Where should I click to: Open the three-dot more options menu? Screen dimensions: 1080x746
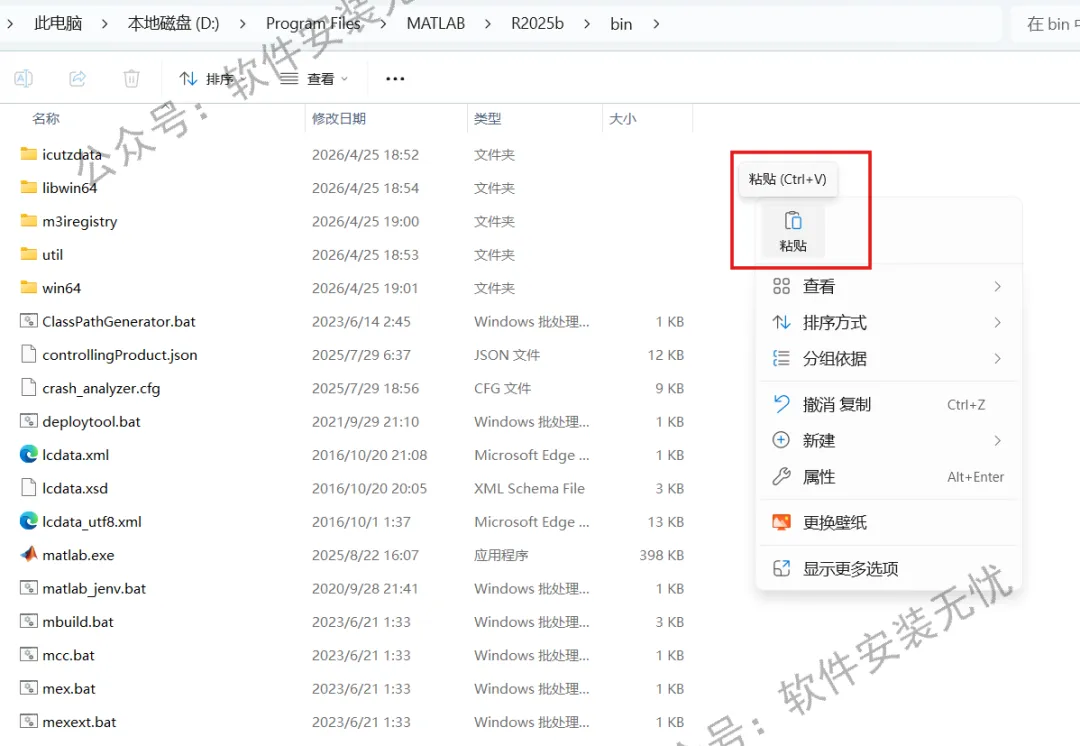coord(395,79)
